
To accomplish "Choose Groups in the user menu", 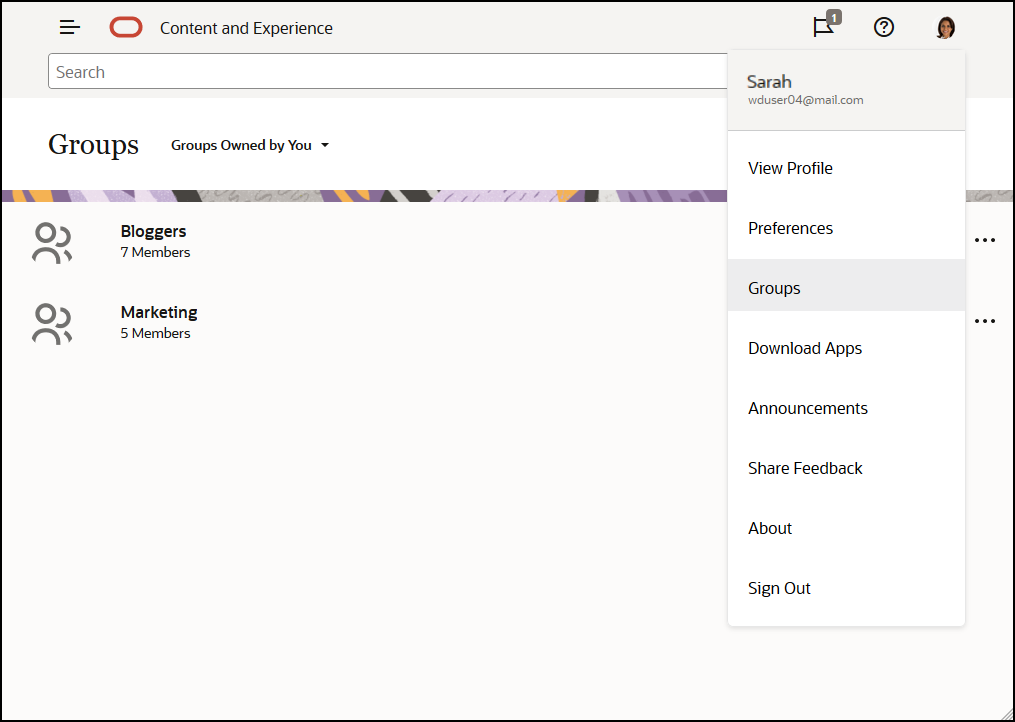I will [774, 288].
